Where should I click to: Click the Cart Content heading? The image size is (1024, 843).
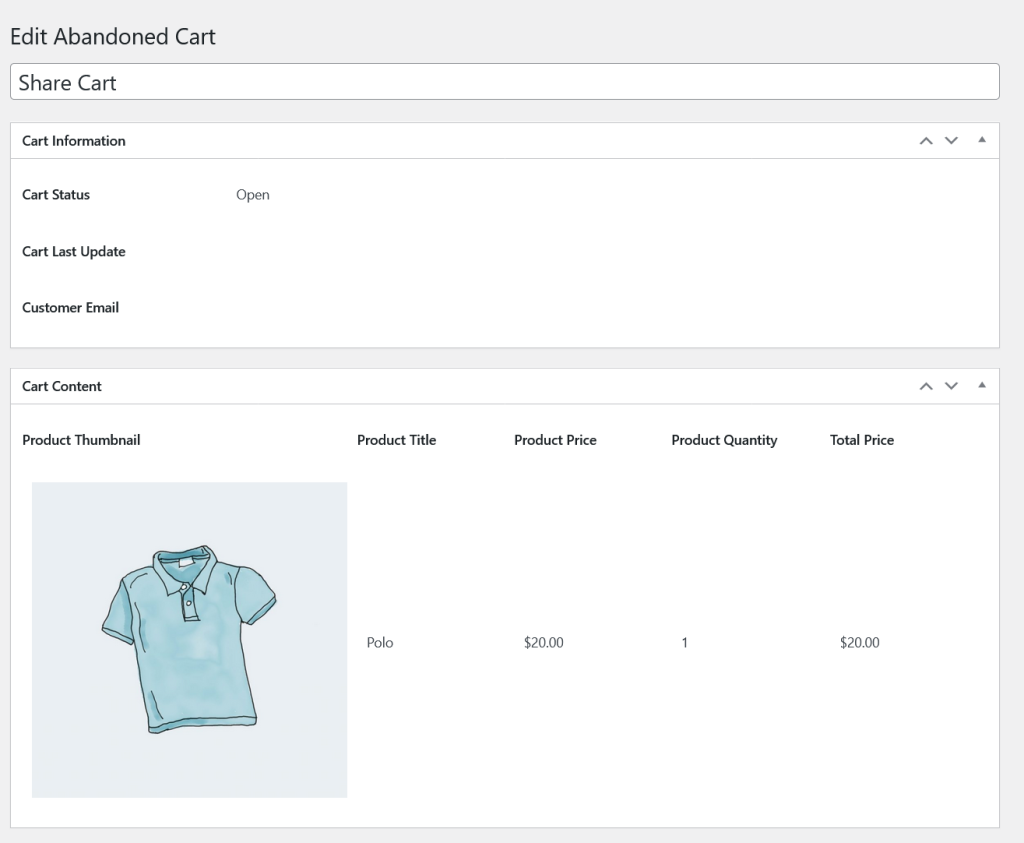62,387
